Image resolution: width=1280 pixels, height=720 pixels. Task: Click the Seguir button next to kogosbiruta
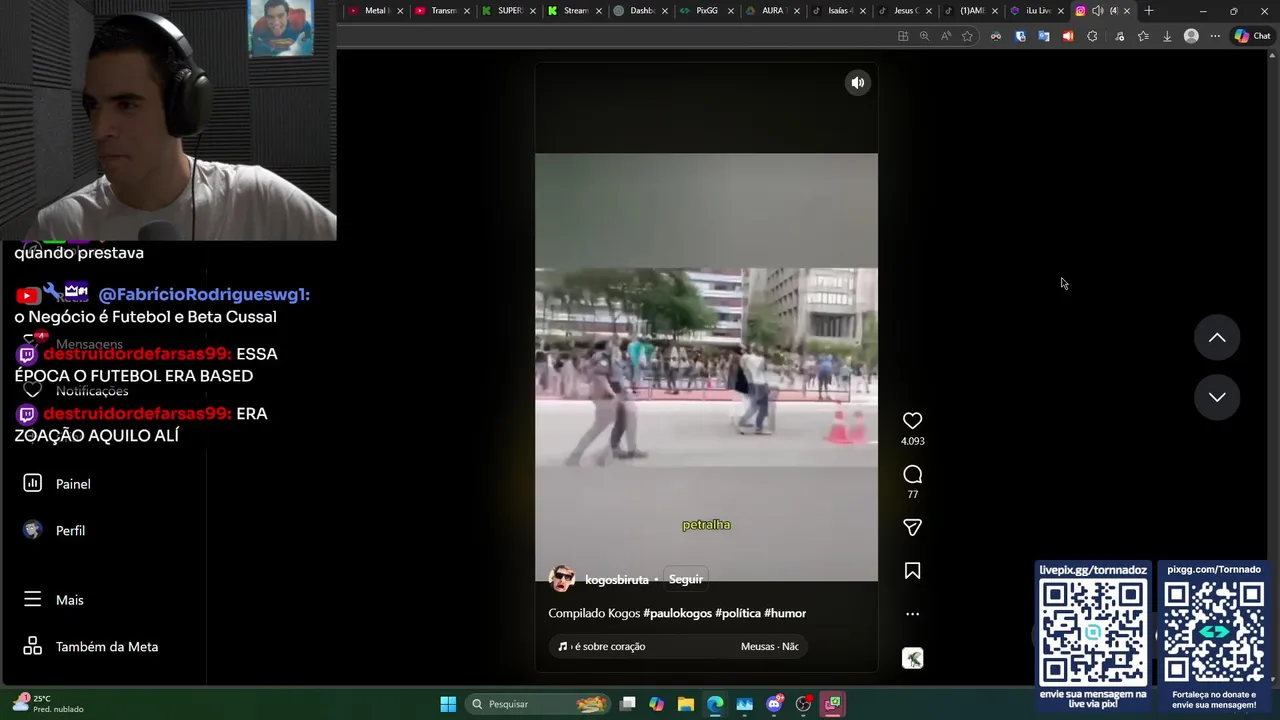686,579
